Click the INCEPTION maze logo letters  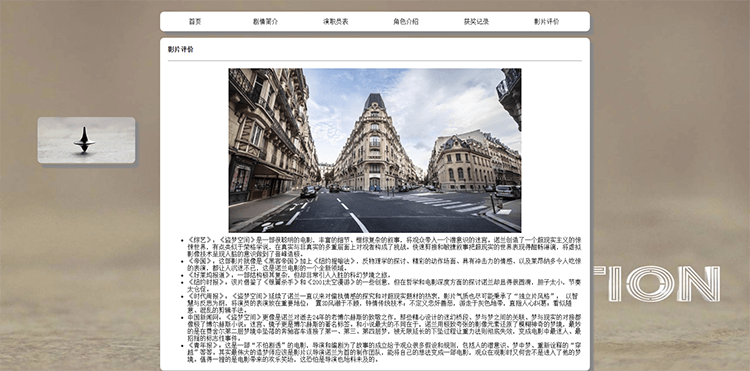657,284
